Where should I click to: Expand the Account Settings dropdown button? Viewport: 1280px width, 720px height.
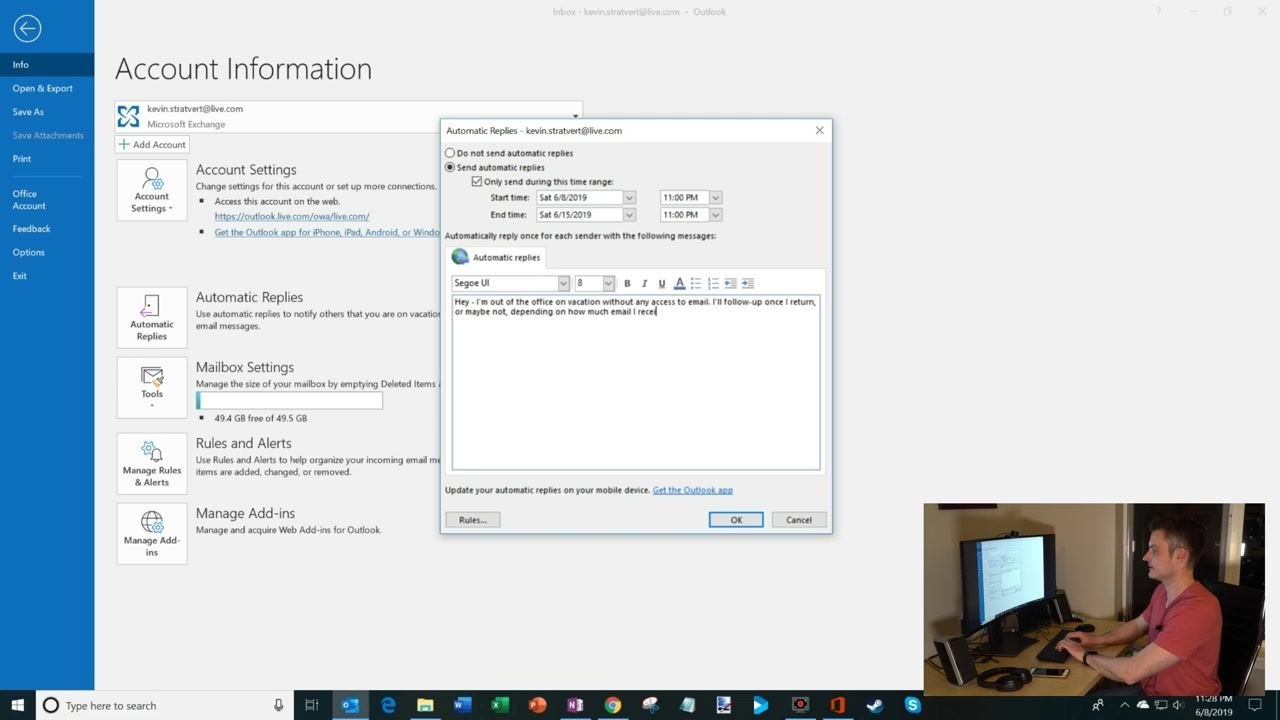tap(152, 190)
